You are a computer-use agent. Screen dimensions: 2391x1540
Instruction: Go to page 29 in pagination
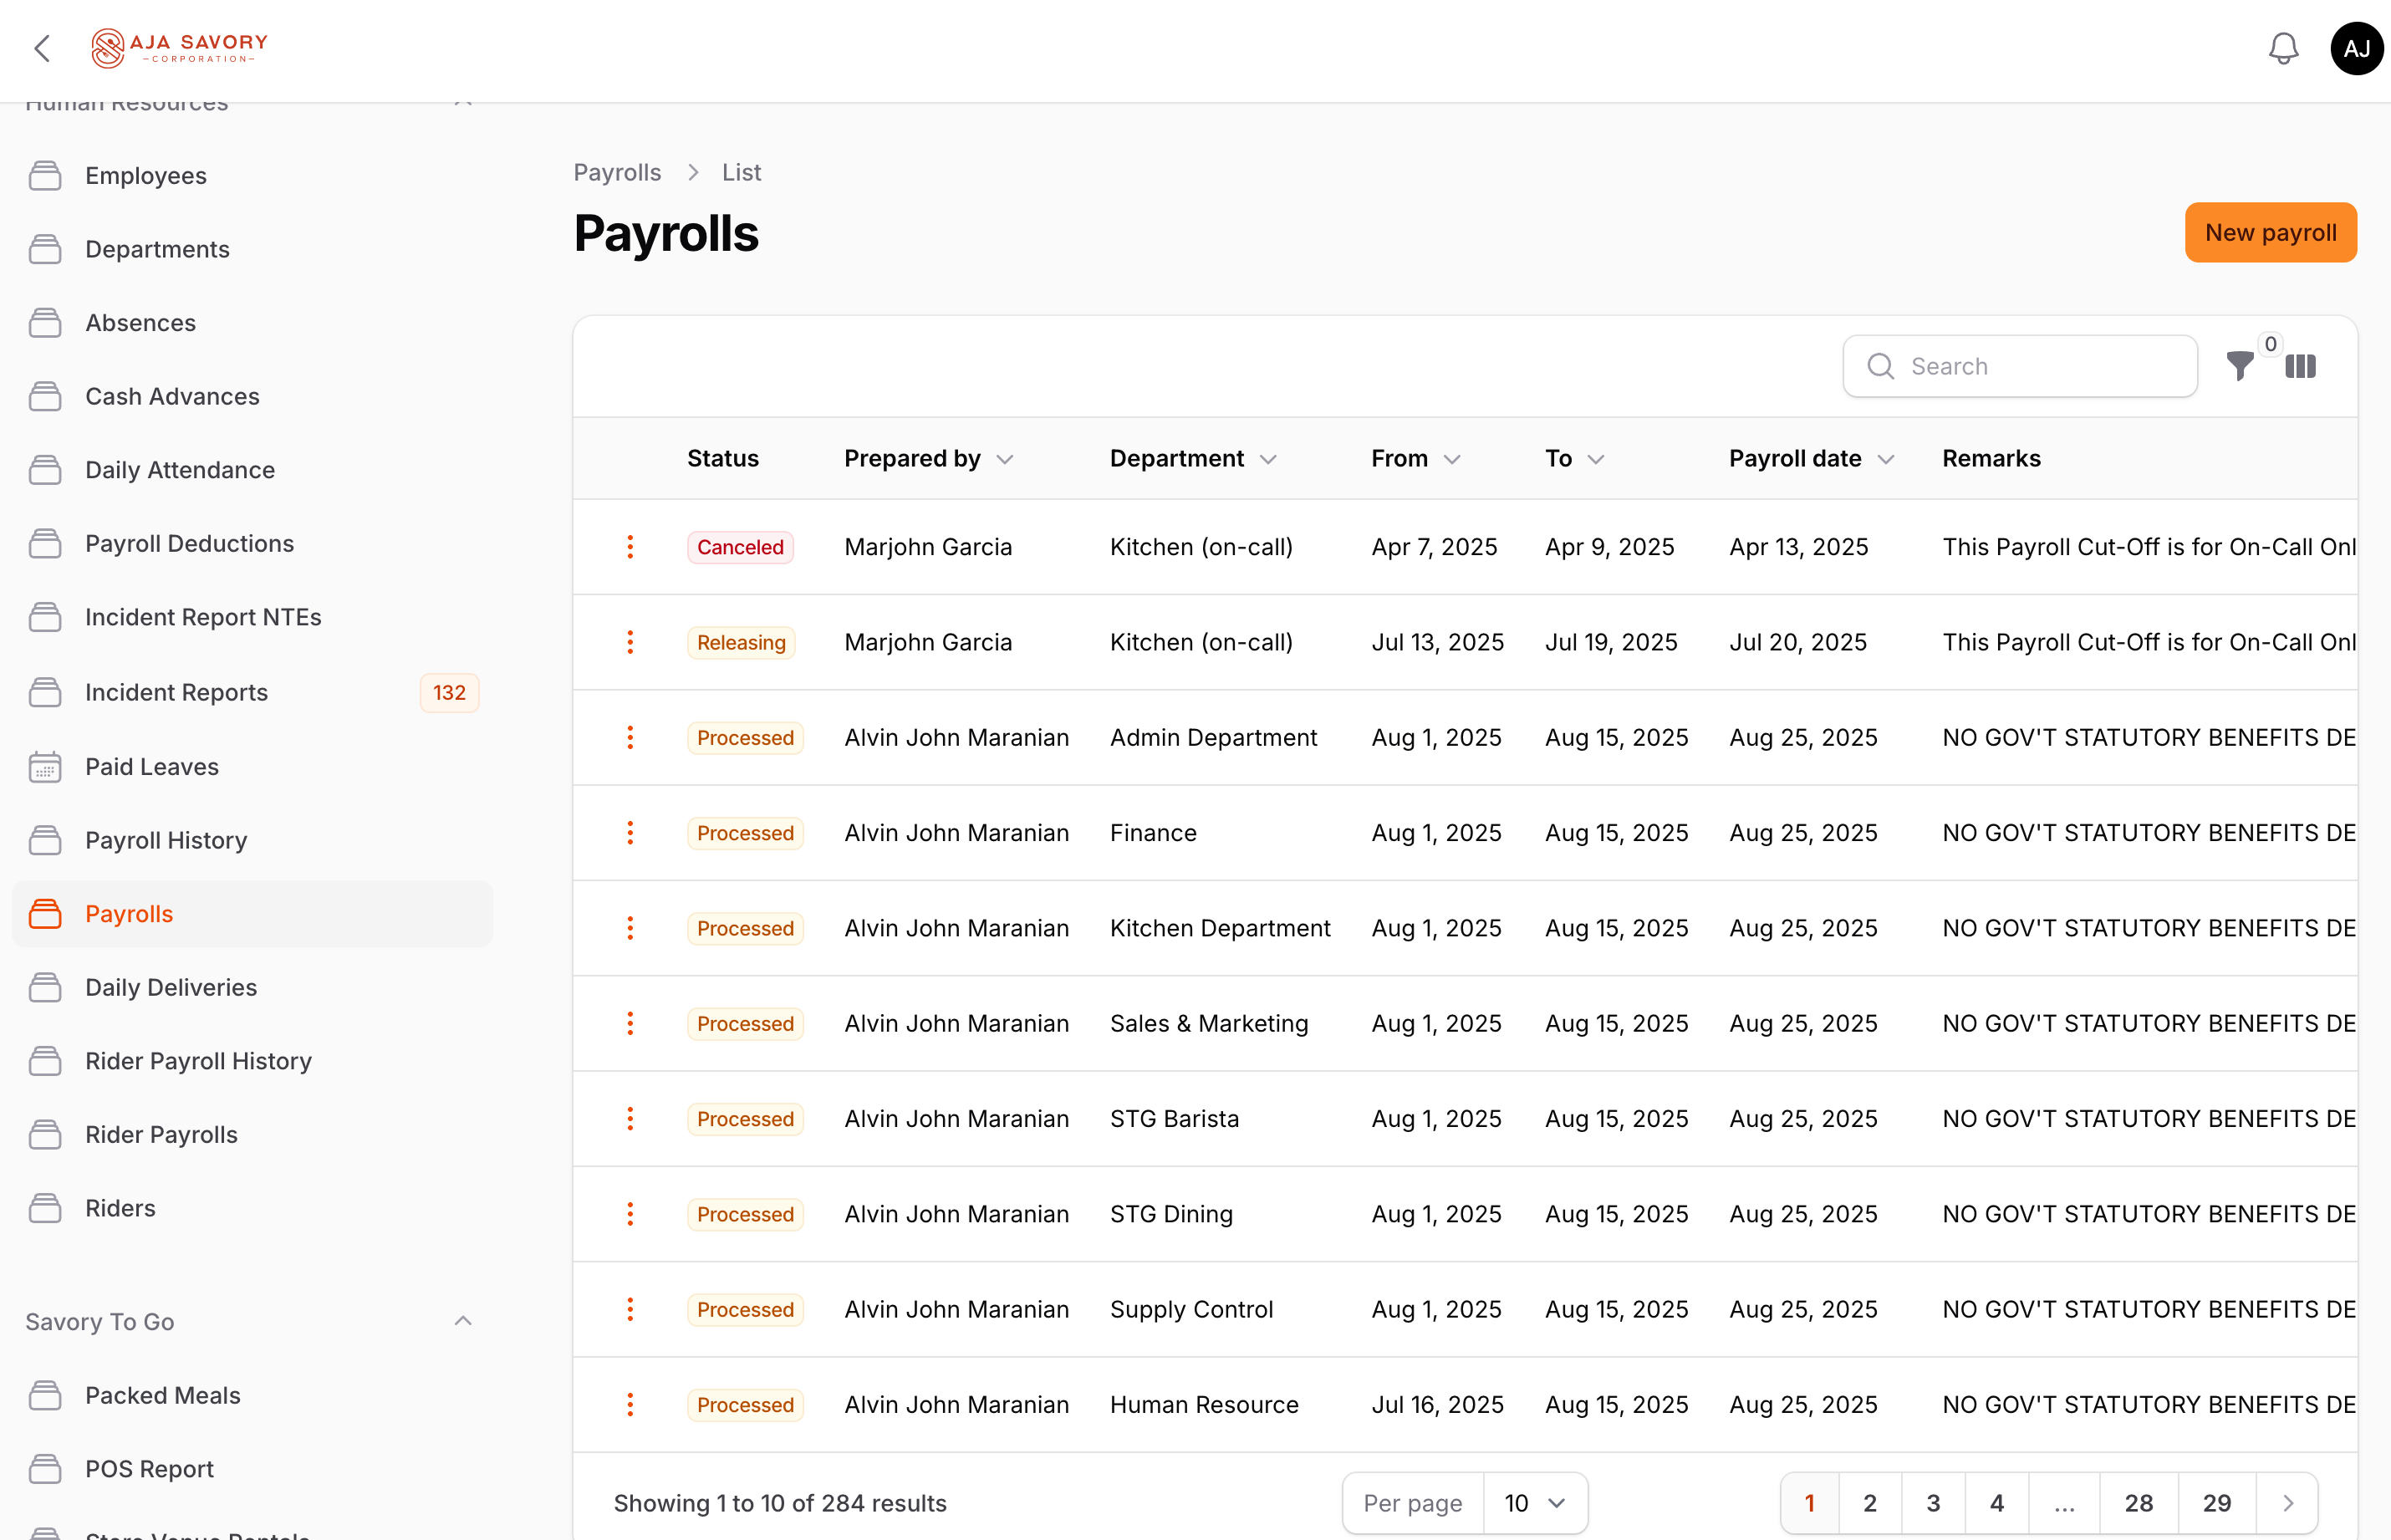click(x=2216, y=1502)
